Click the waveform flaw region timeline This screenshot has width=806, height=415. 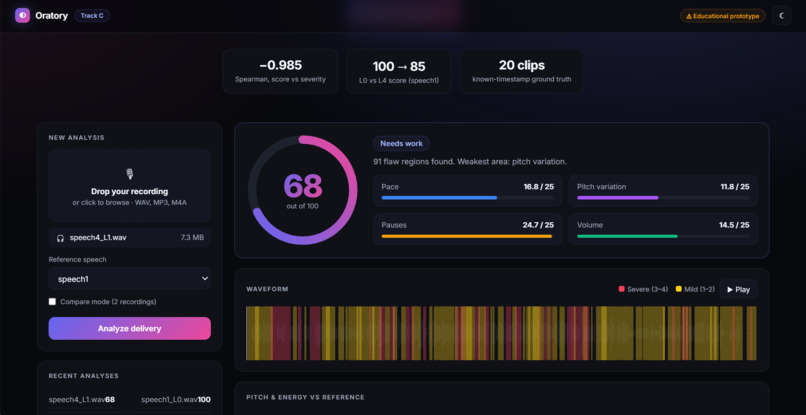(501, 333)
